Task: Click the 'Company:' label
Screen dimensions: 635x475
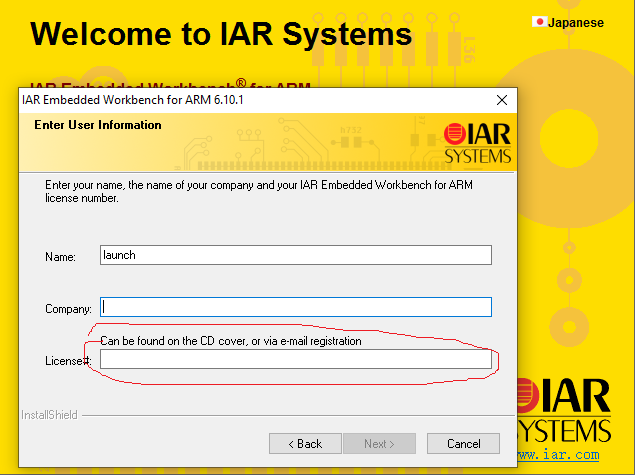Action: pos(68,309)
